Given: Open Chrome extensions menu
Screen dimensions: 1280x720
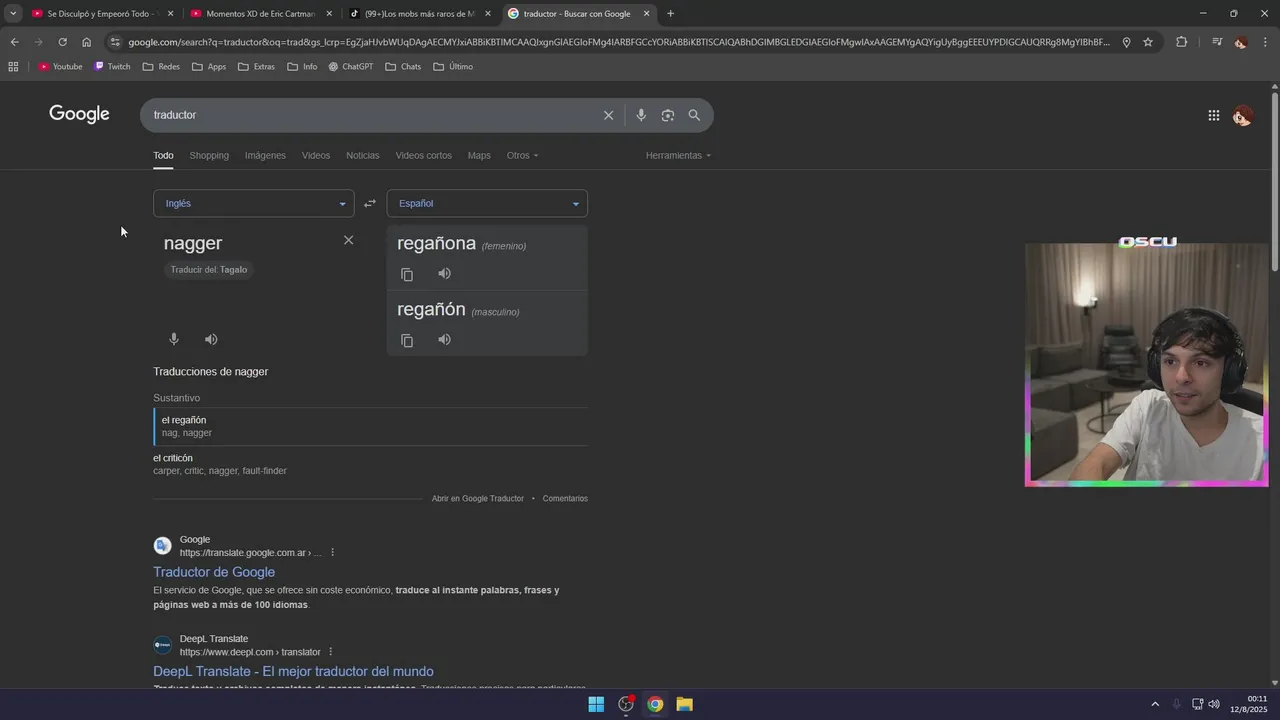Looking at the screenshot, I should click(1181, 42).
